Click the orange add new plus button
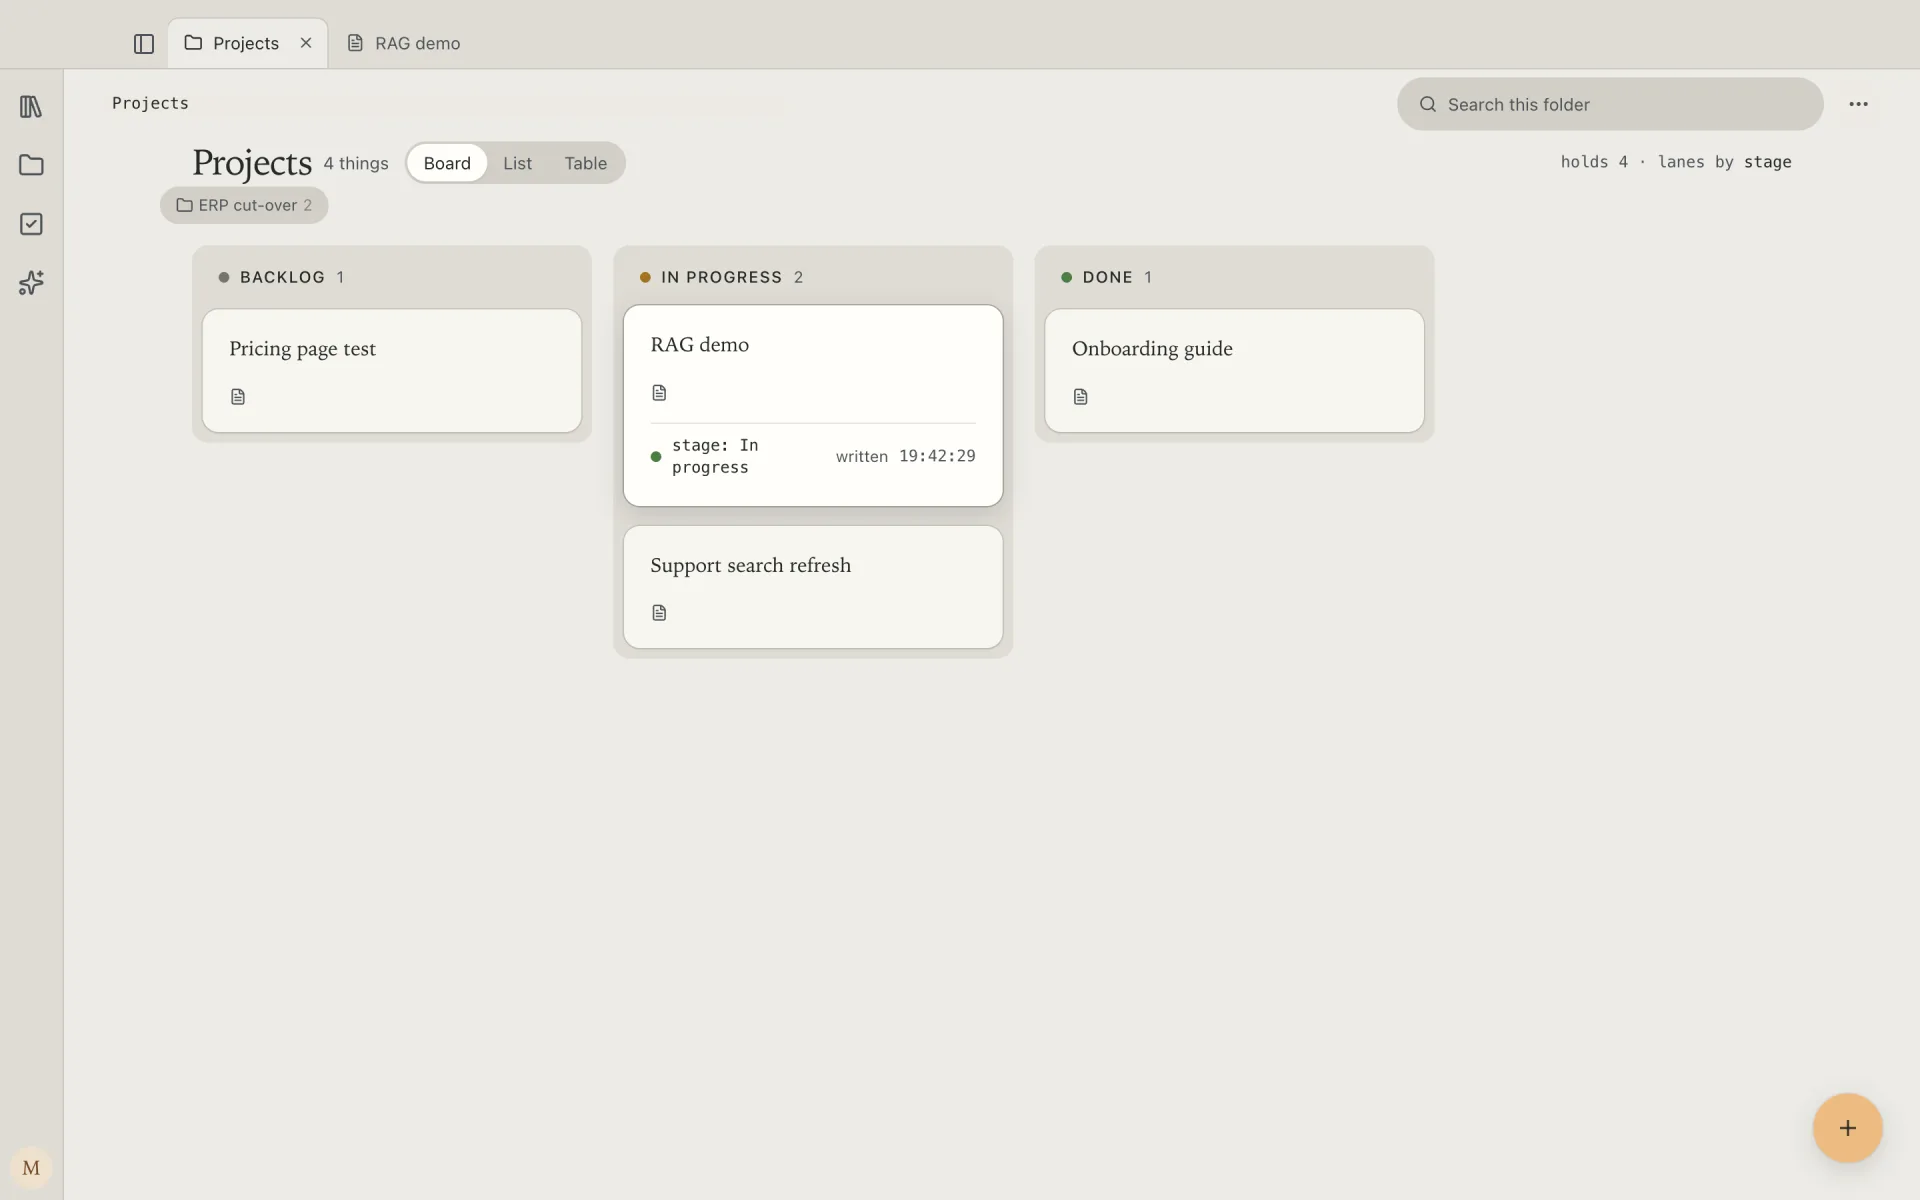Image resolution: width=1920 pixels, height=1200 pixels. [x=1847, y=1128]
